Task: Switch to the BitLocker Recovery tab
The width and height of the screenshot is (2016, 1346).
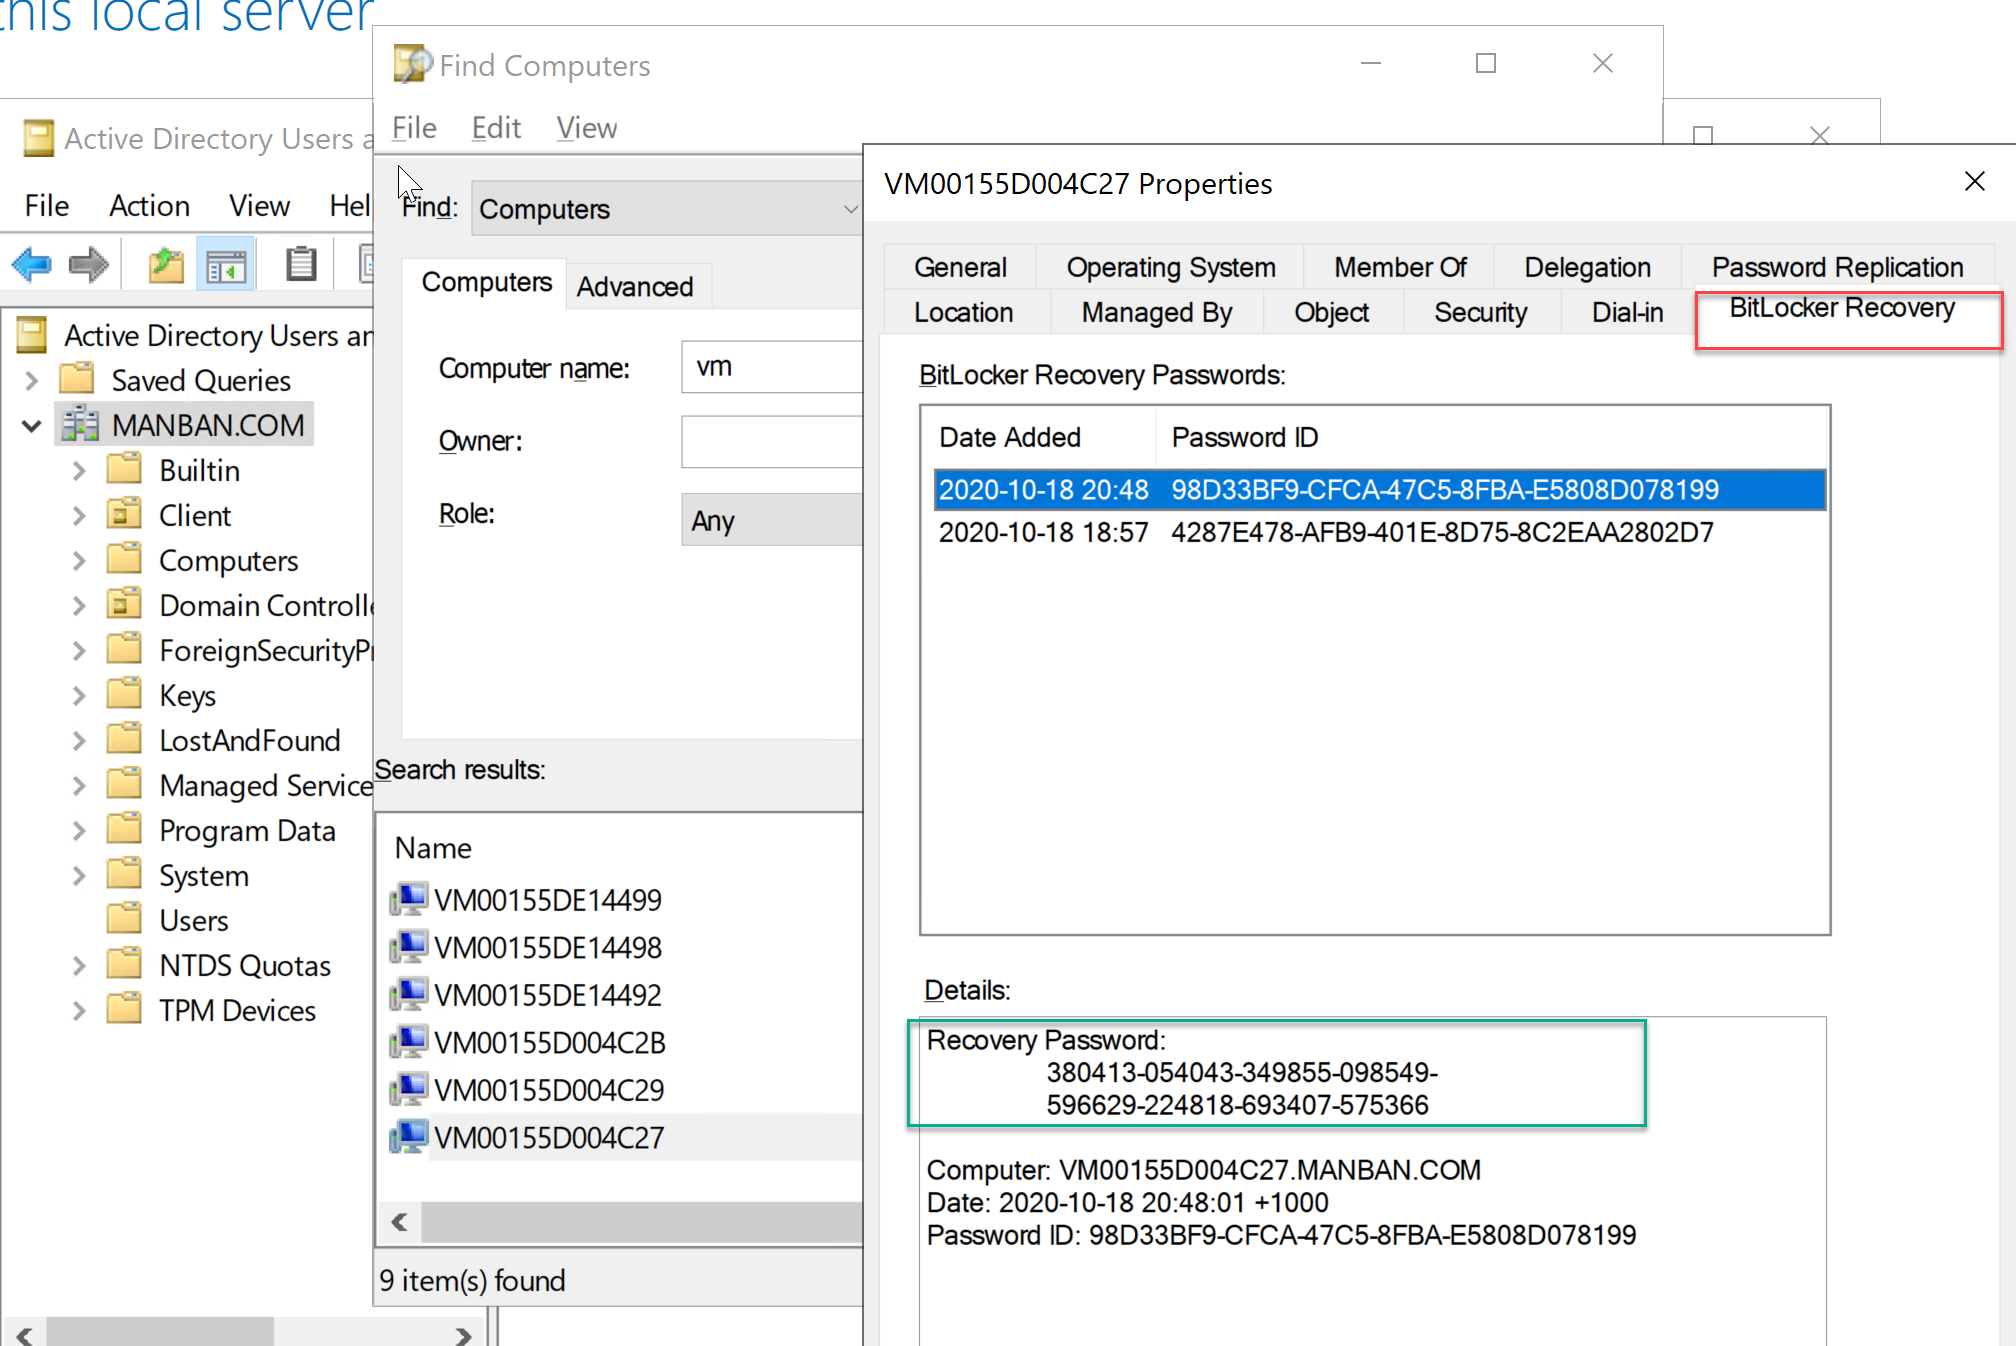Action: (1841, 310)
